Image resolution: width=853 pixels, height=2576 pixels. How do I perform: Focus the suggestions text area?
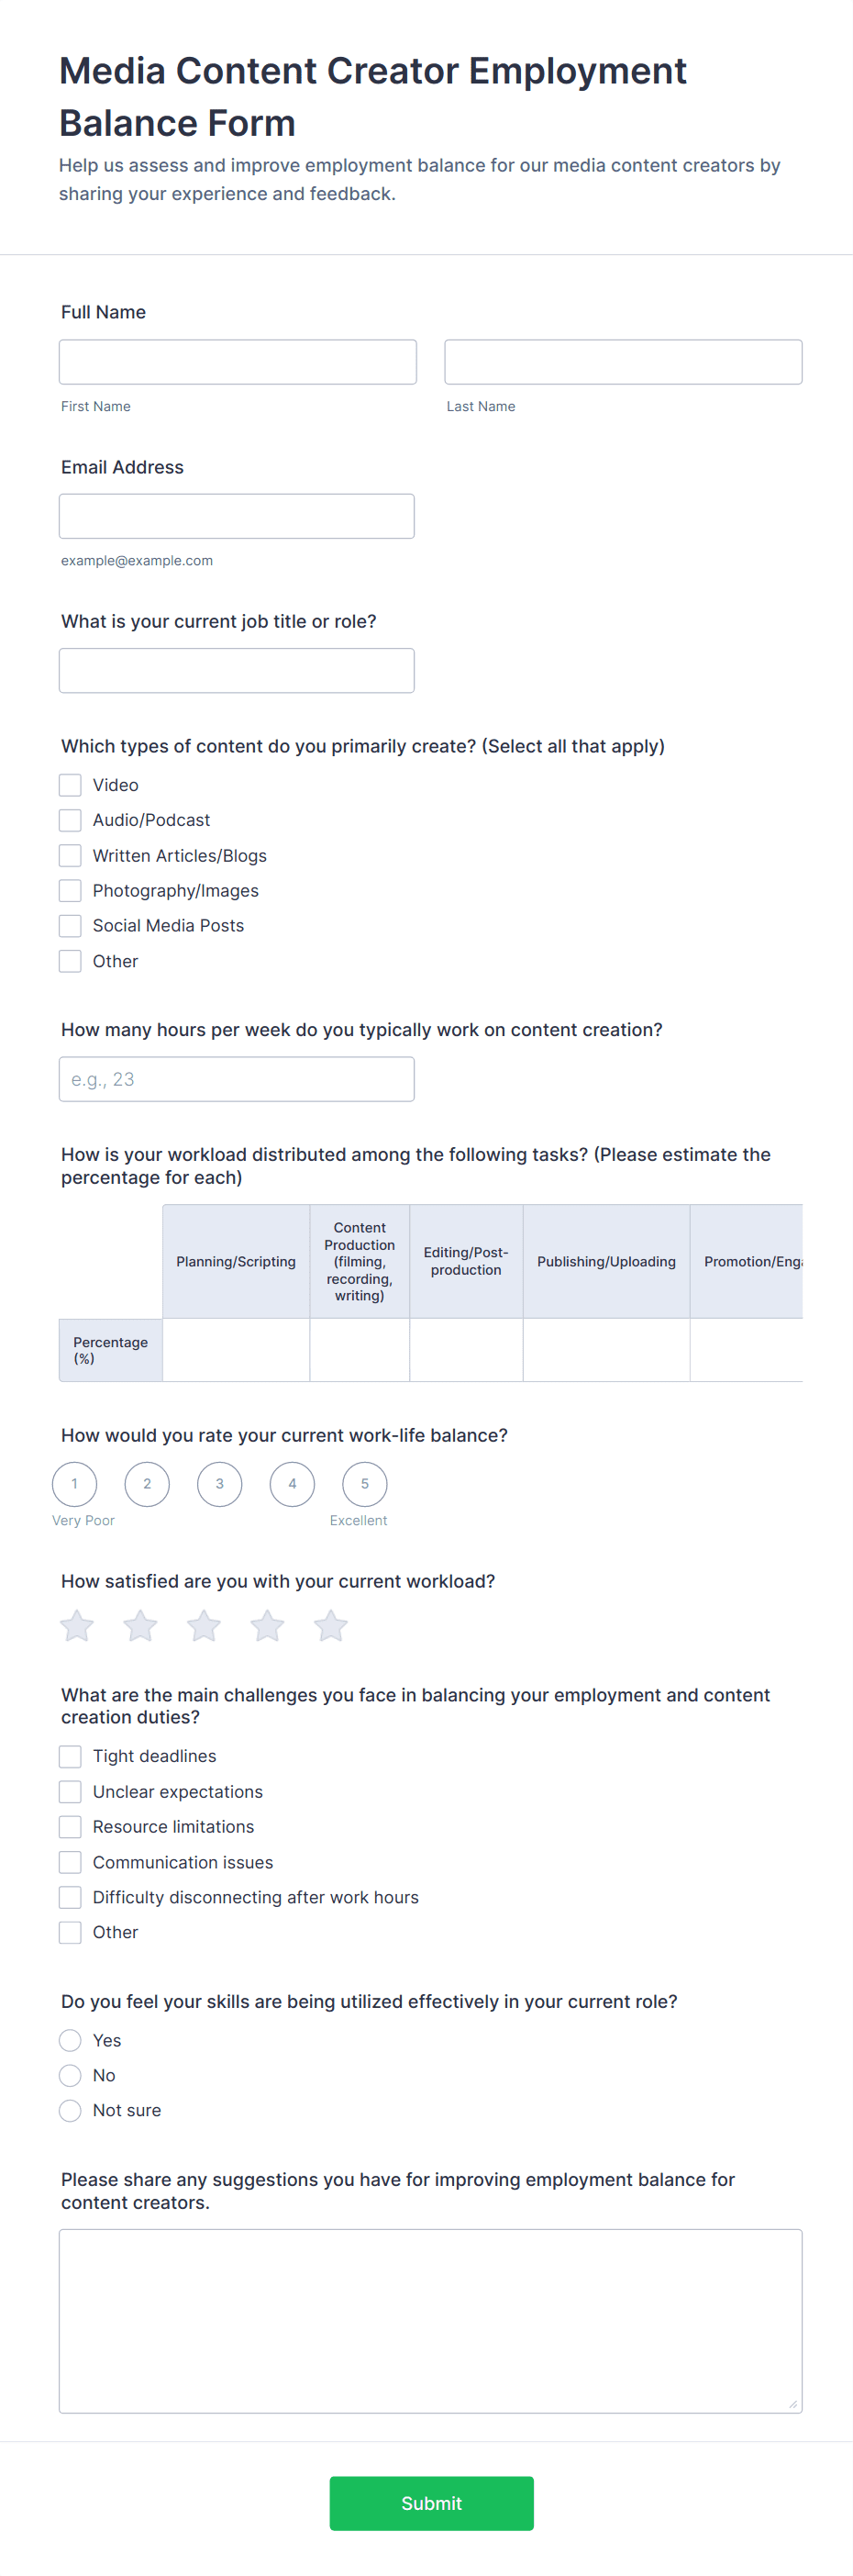tap(430, 2320)
